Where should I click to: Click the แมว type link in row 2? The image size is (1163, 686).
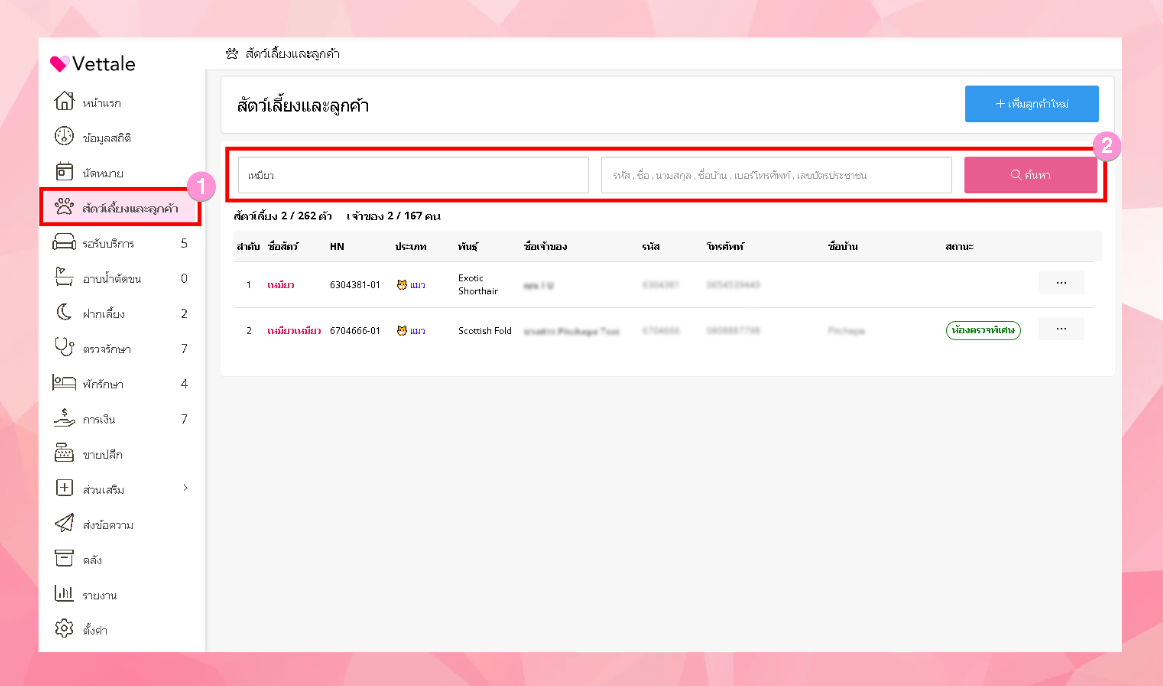tap(418, 332)
